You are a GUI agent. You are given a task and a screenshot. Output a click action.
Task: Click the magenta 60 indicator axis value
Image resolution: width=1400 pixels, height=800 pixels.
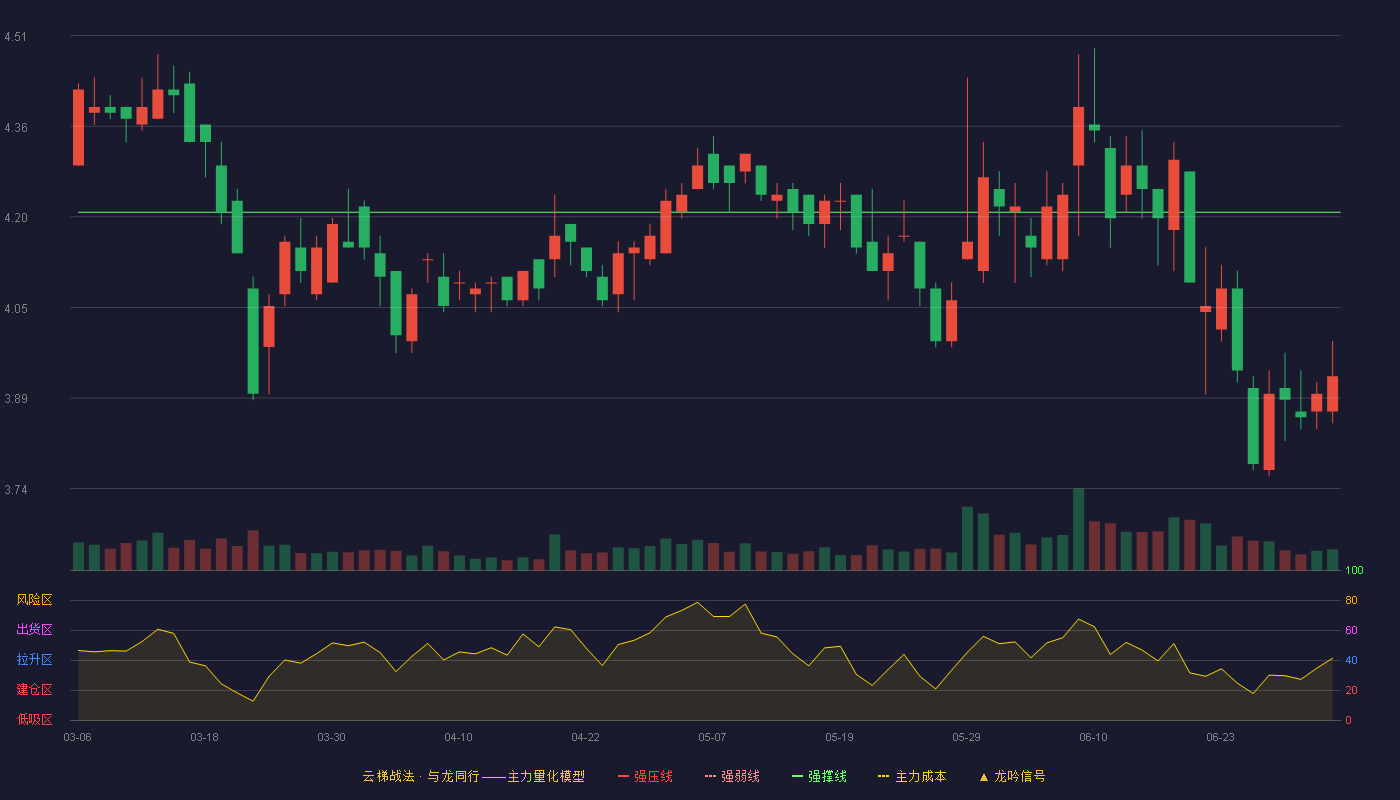point(1351,630)
